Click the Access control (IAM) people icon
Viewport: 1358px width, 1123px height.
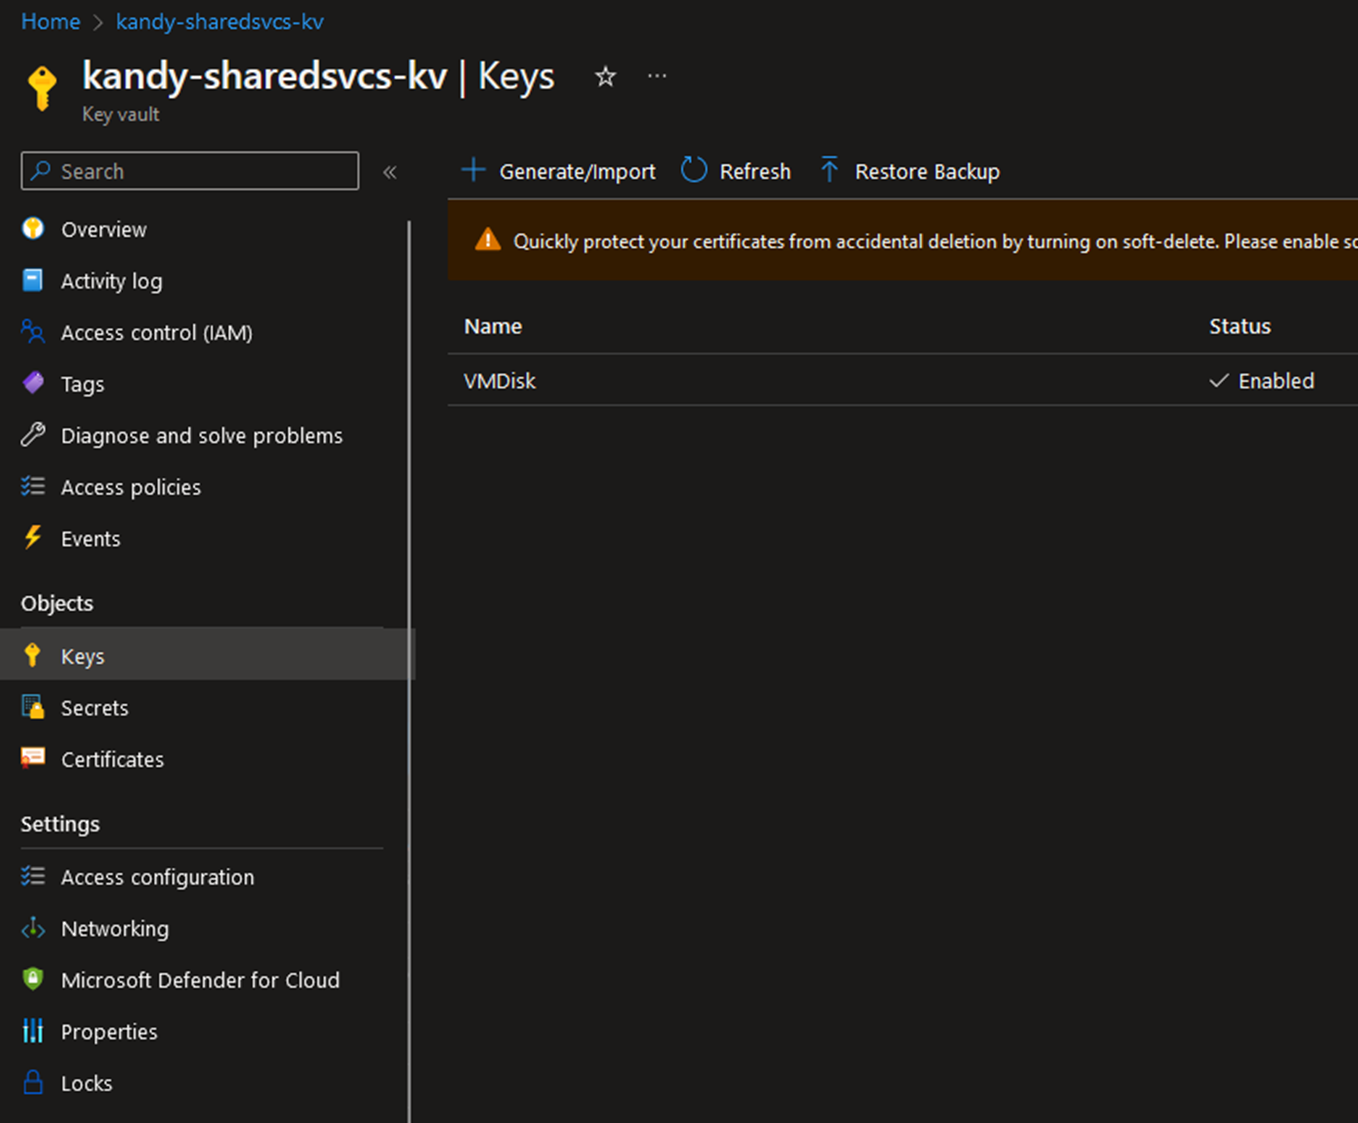33,332
